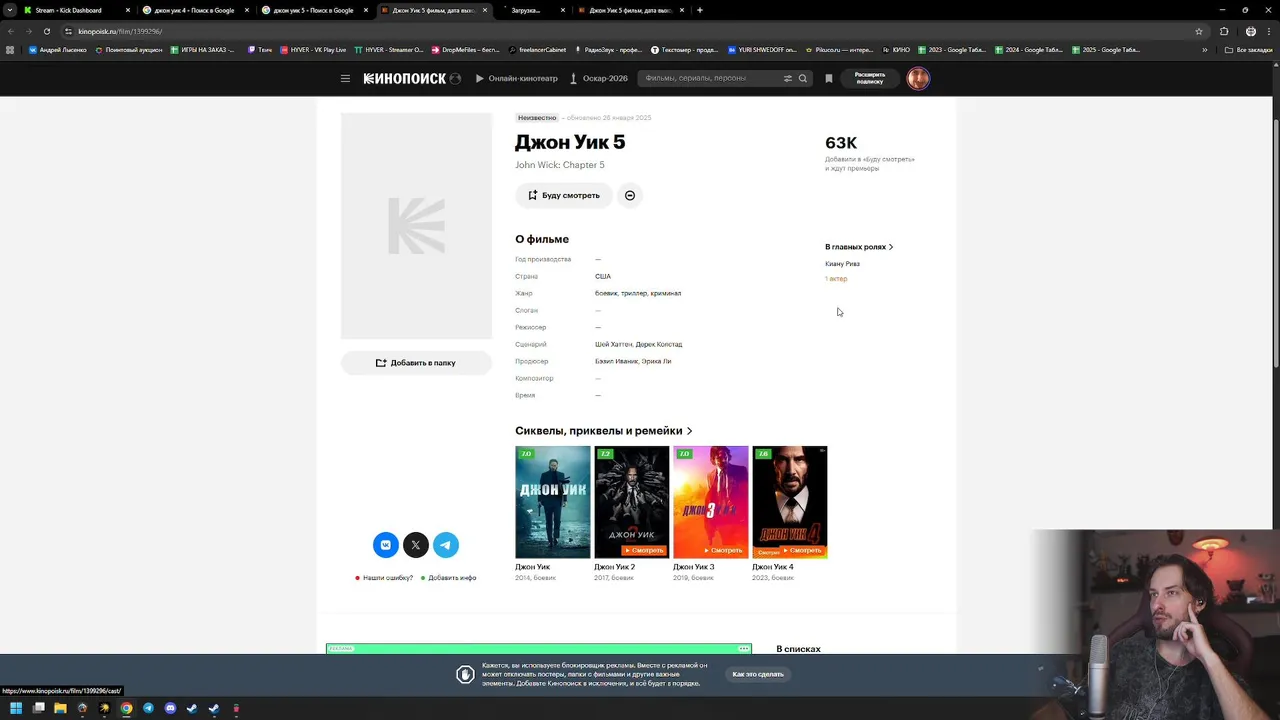The height and width of the screenshot is (720, 1280).
Task: Open advanced search filters icon in search box
Action: (788, 78)
